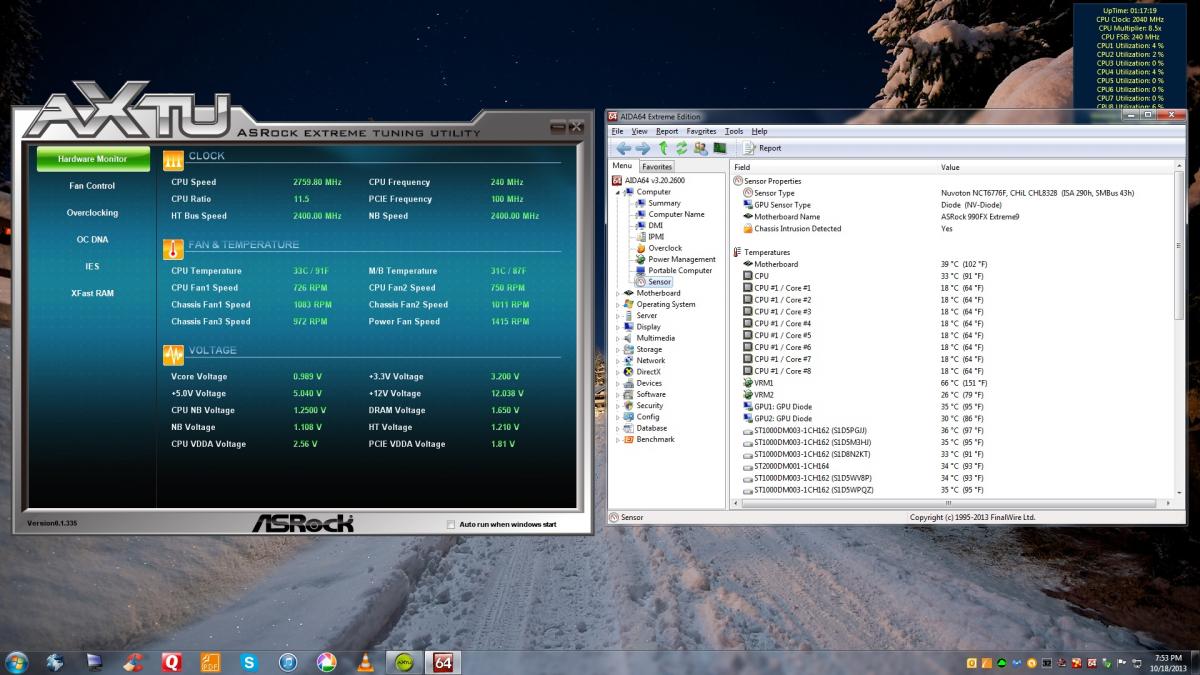Image resolution: width=1200 pixels, height=675 pixels.
Task: Open the Help menu in AIDA64
Action: tap(759, 131)
